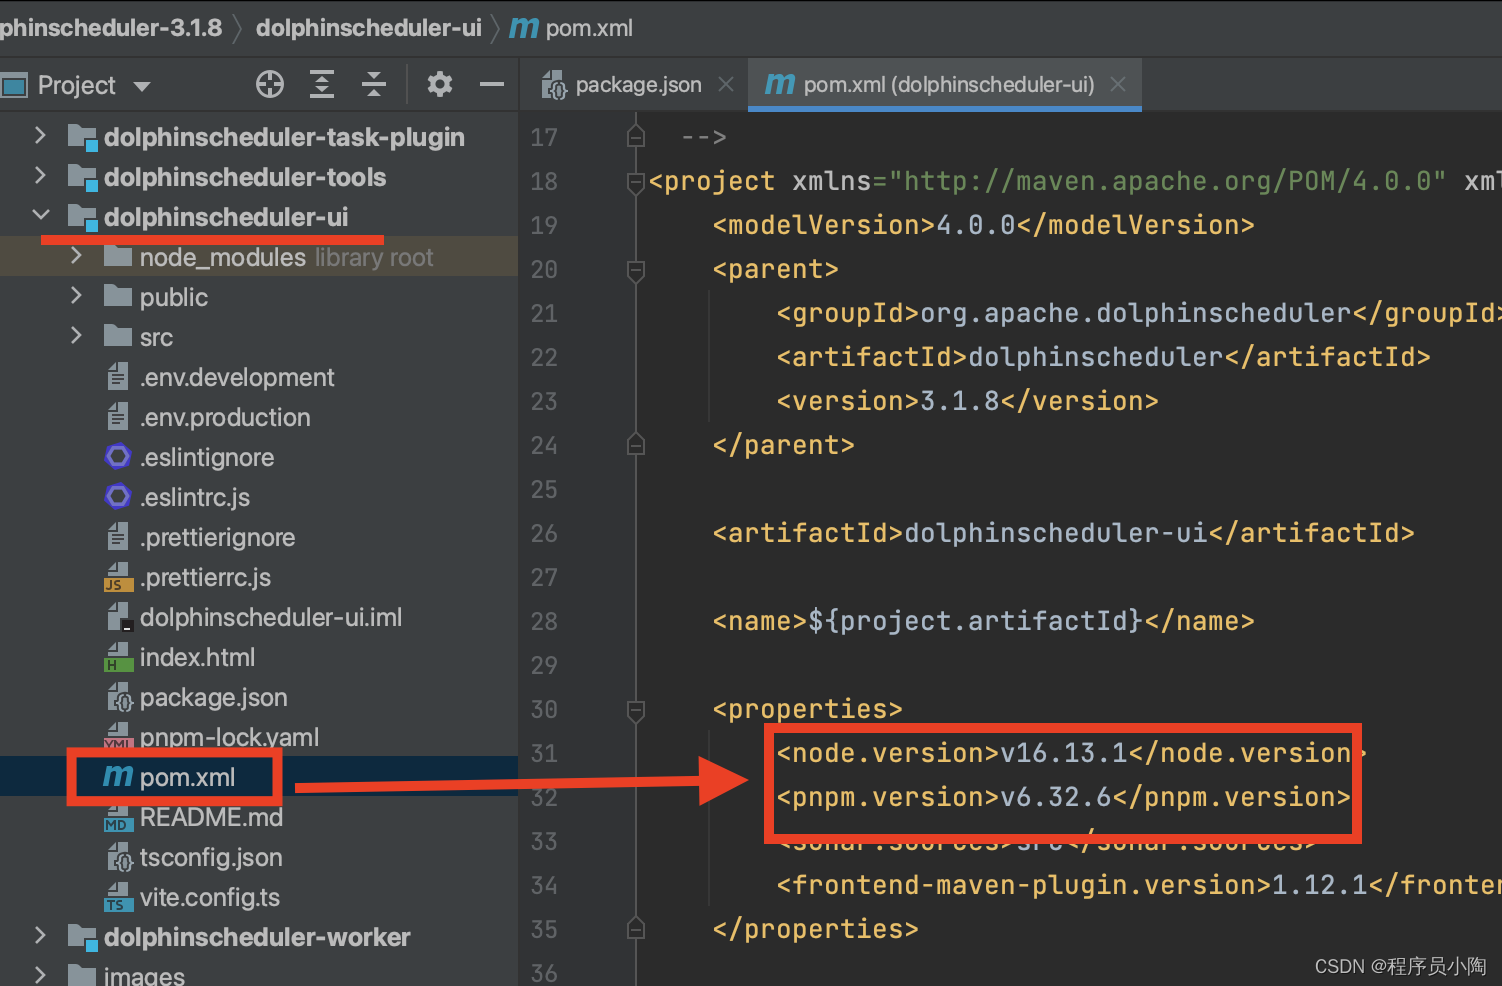Place cursor on the modelVersion line
Screen dimensions: 1502x986
(983, 225)
